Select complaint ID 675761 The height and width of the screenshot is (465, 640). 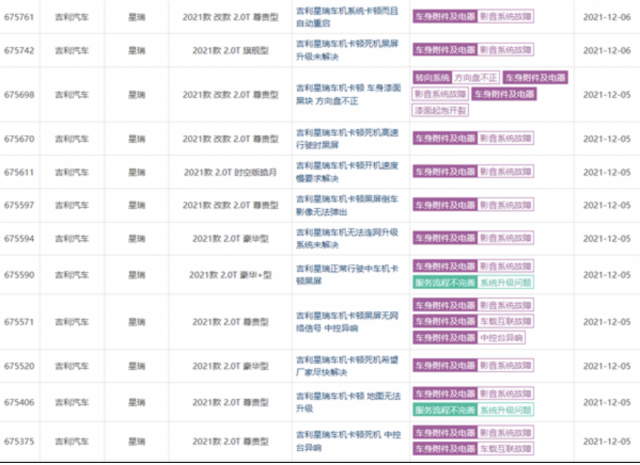click(x=19, y=17)
